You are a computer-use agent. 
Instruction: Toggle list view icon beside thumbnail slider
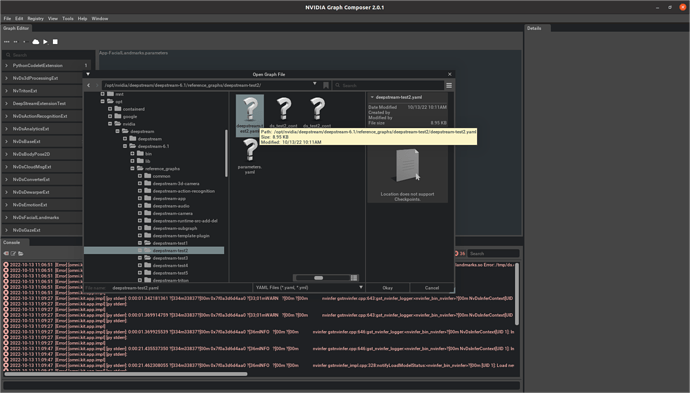(x=354, y=278)
